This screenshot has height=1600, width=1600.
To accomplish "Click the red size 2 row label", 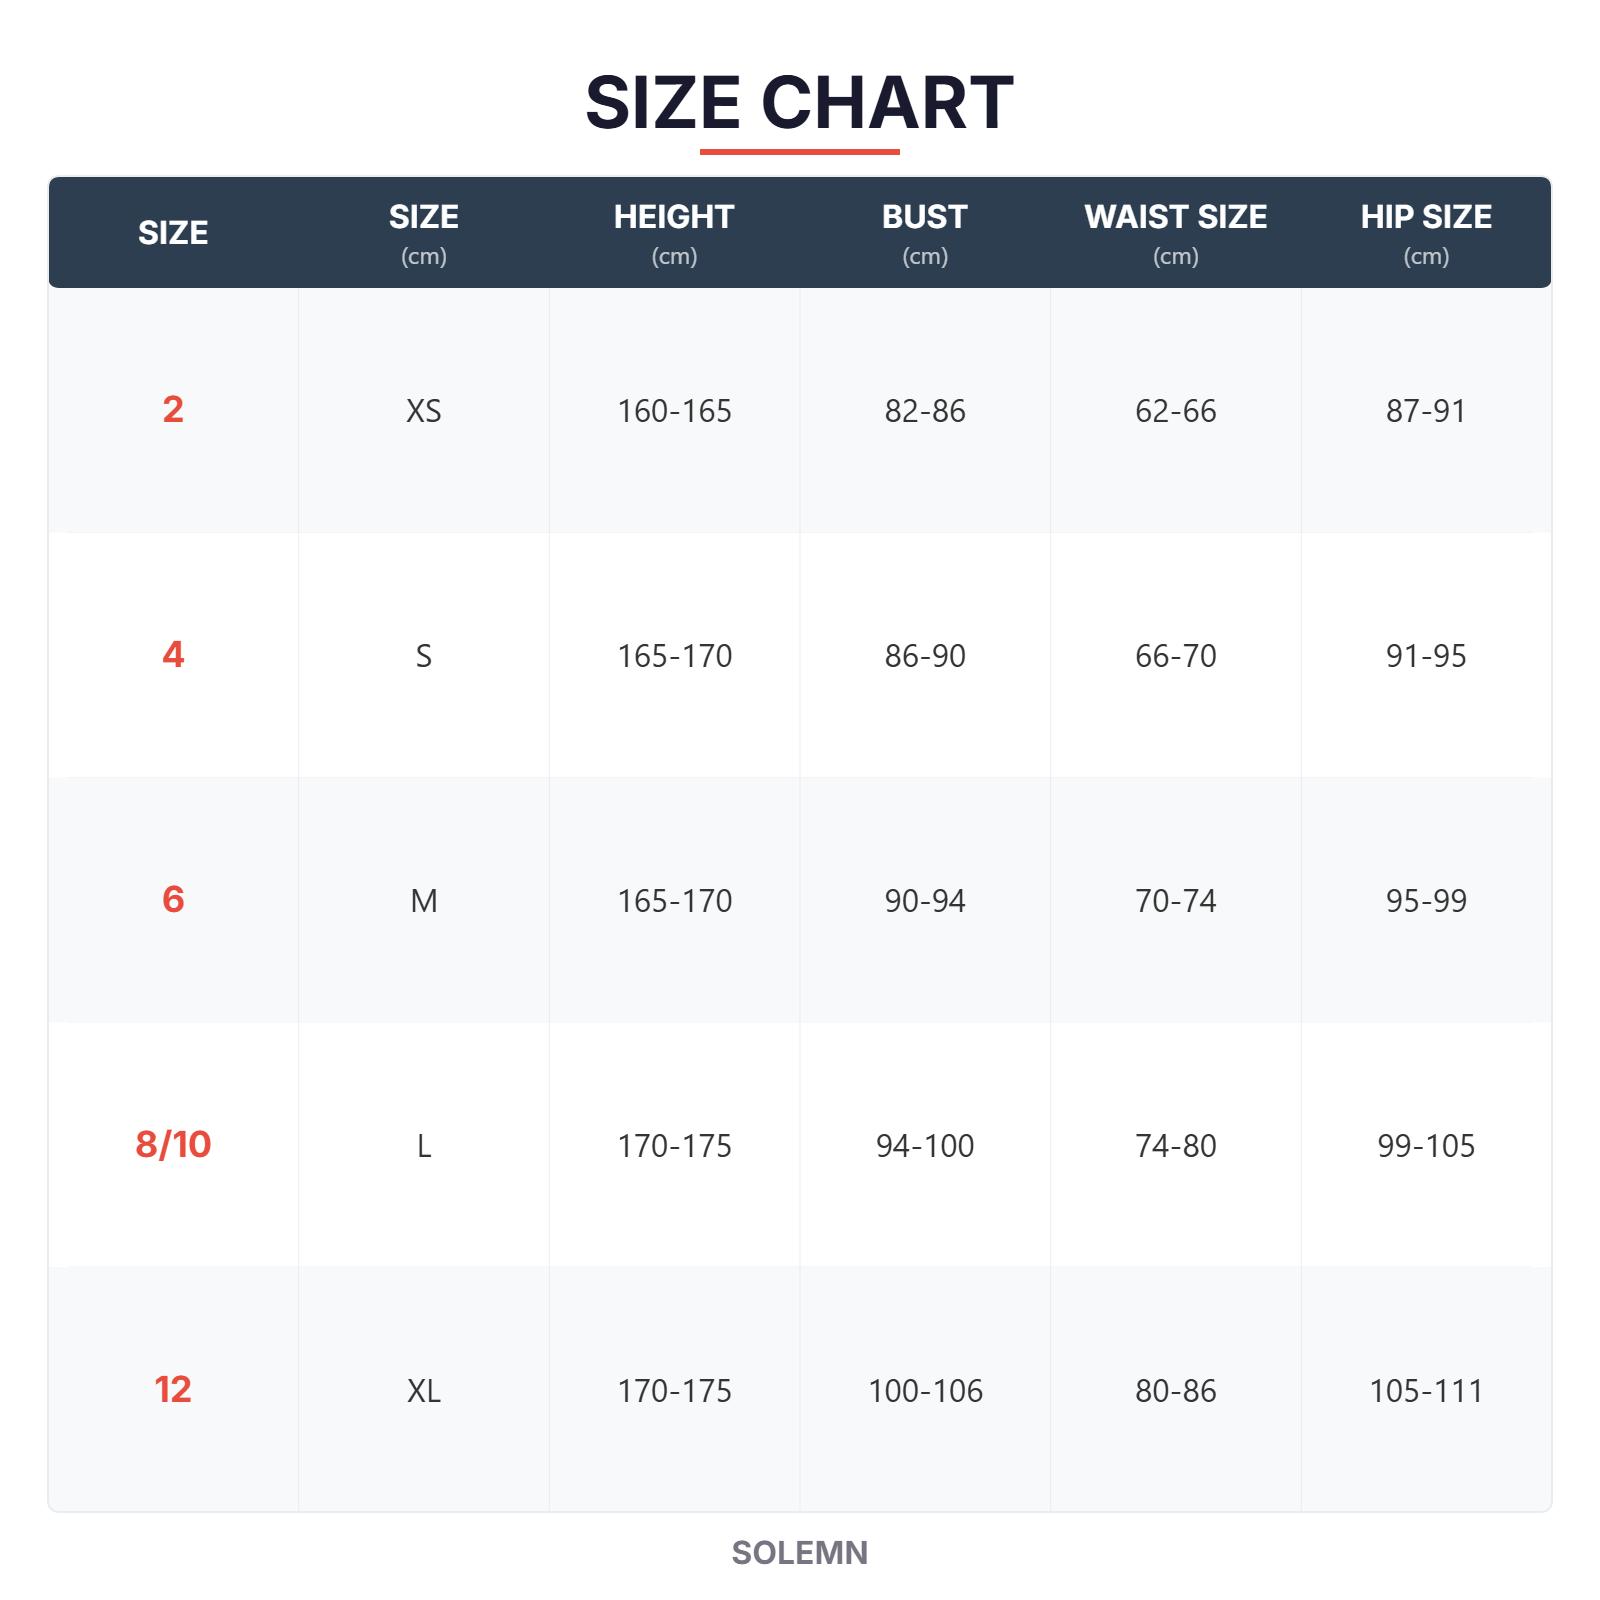I will pyautogui.click(x=173, y=410).
